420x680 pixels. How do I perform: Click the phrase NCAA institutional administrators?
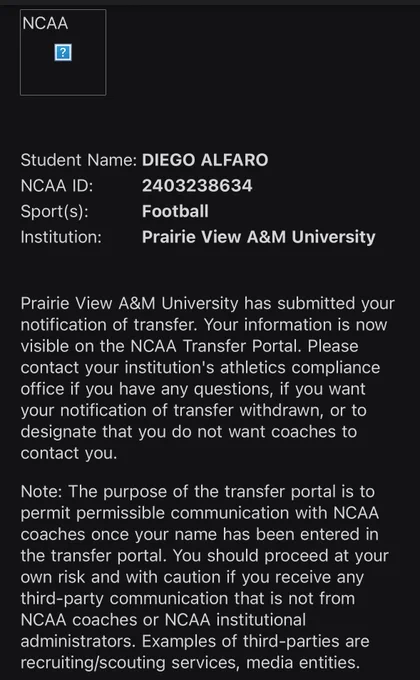[163, 631]
